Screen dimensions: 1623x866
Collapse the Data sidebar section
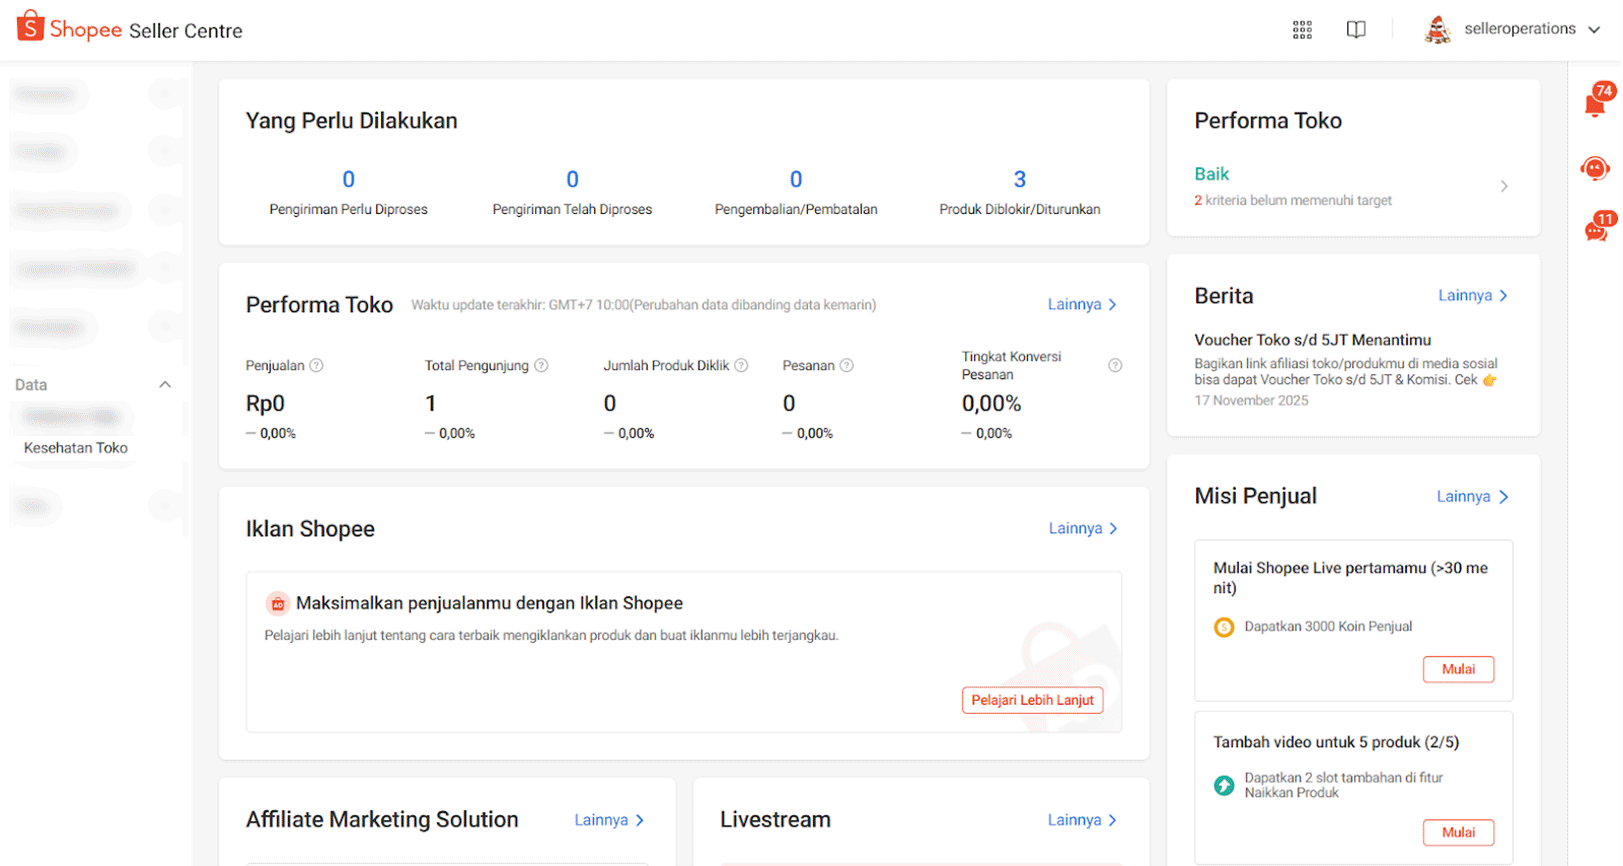(x=165, y=385)
